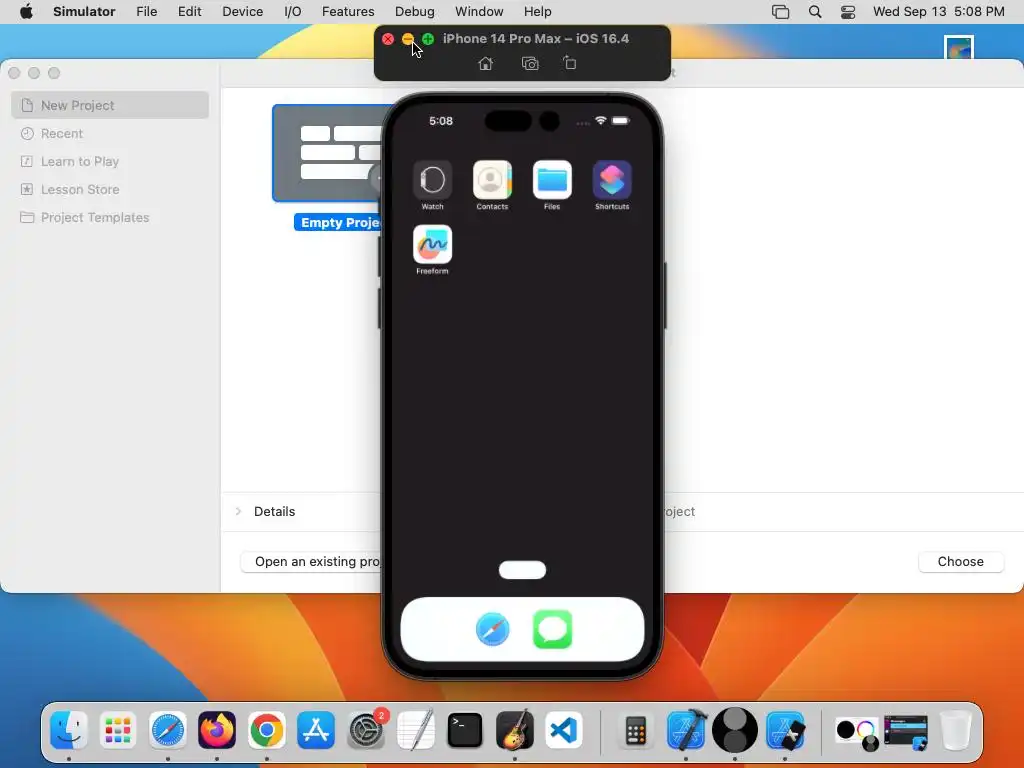The height and width of the screenshot is (768, 1024).
Task: Open the Help menu
Action: [x=537, y=12]
